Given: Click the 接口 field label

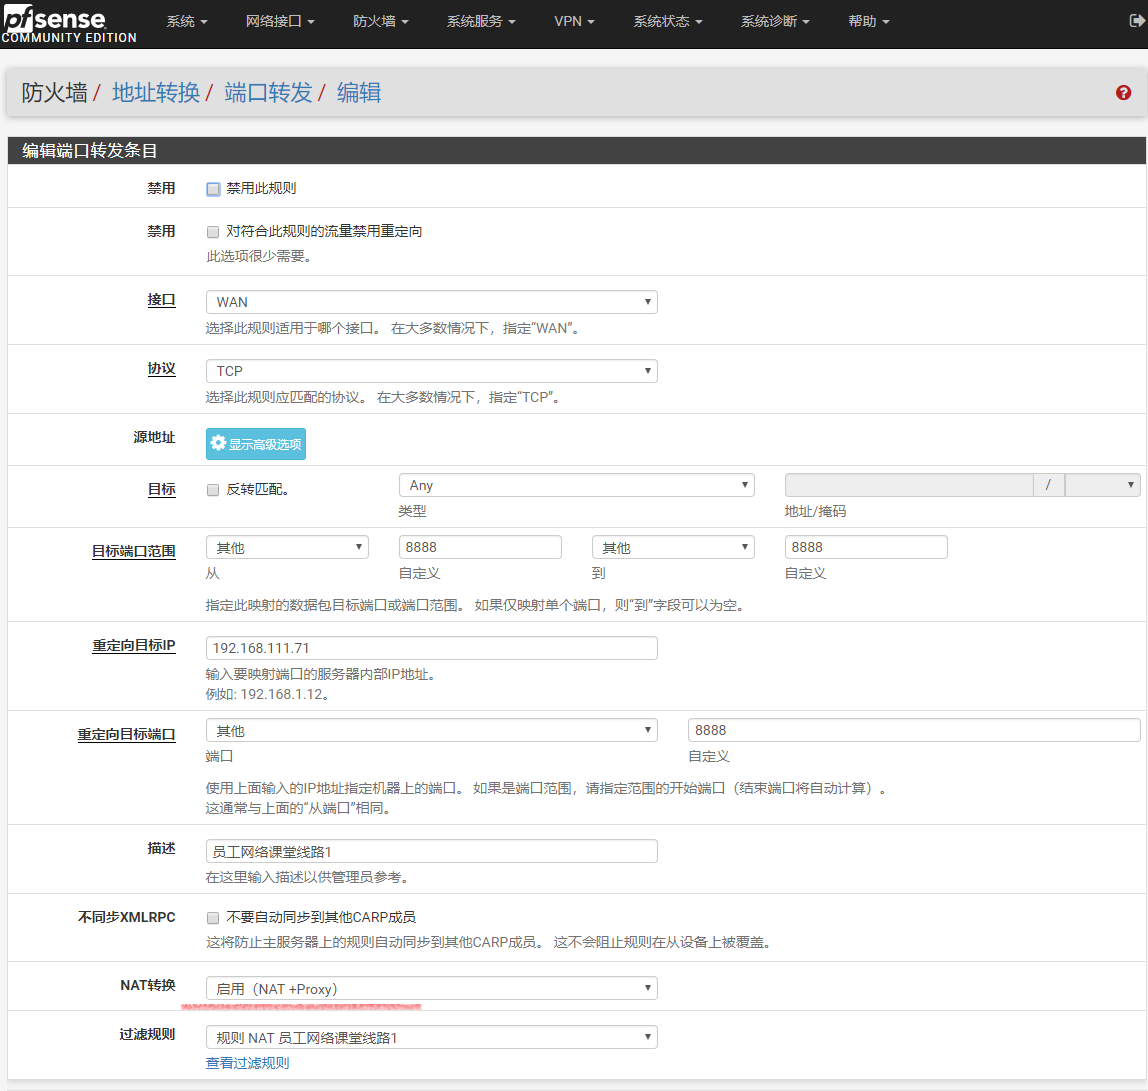Looking at the screenshot, I should [x=161, y=300].
